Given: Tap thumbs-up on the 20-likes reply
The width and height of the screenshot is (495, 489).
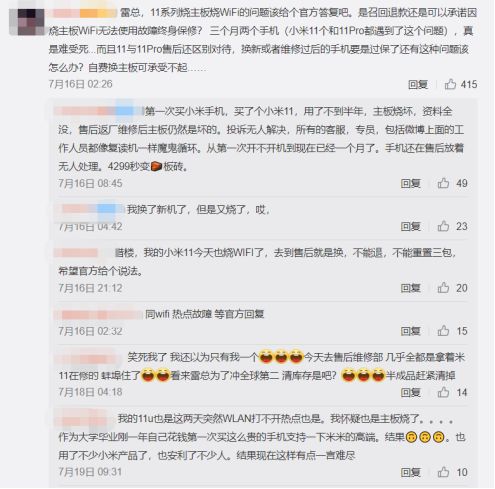Looking at the screenshot, I should tap(443, 287).
